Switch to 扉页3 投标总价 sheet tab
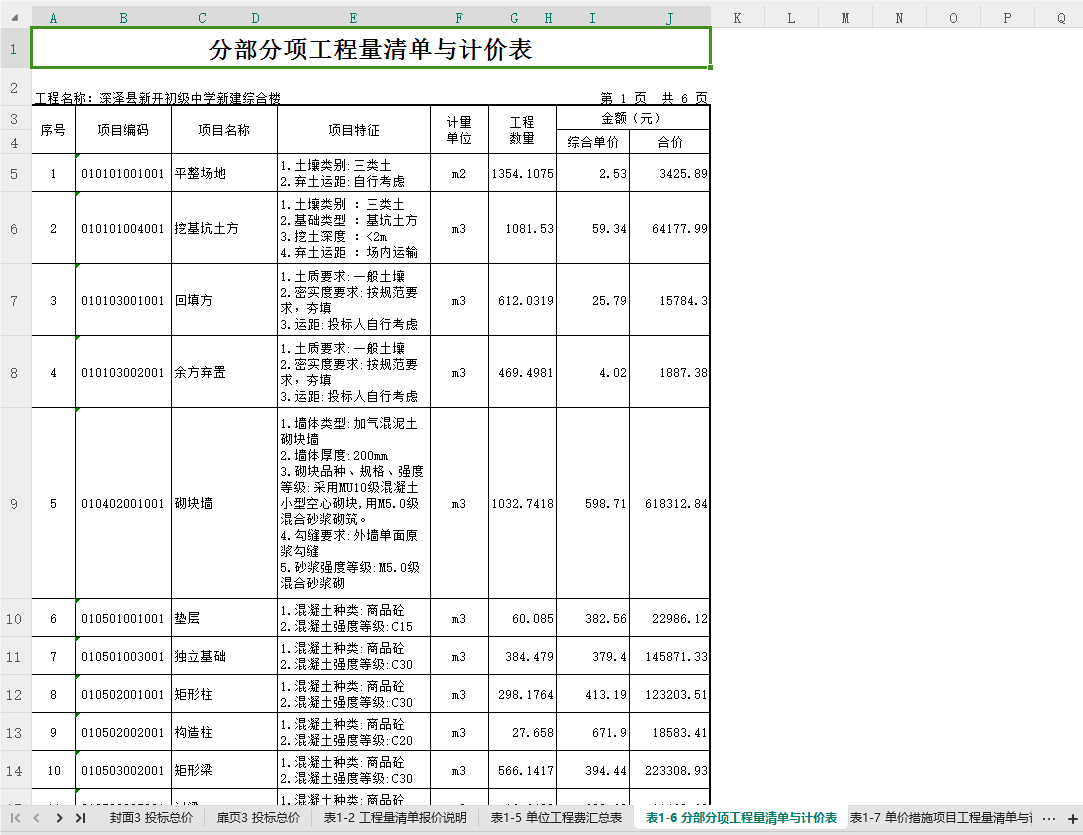The height and width of the screenshot is (835, 1083). [x=258, y=818]
